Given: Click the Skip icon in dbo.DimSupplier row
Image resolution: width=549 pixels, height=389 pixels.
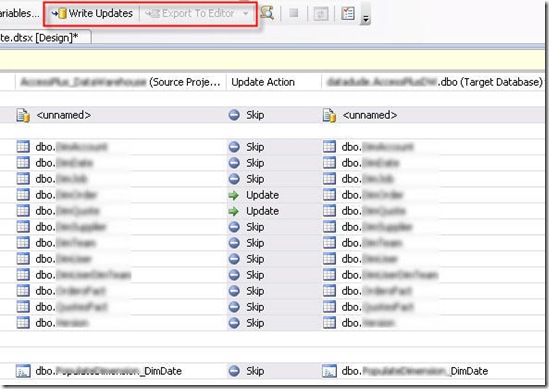Looking at the screenshot, I should pyautogui.click(x=234, y=227).
